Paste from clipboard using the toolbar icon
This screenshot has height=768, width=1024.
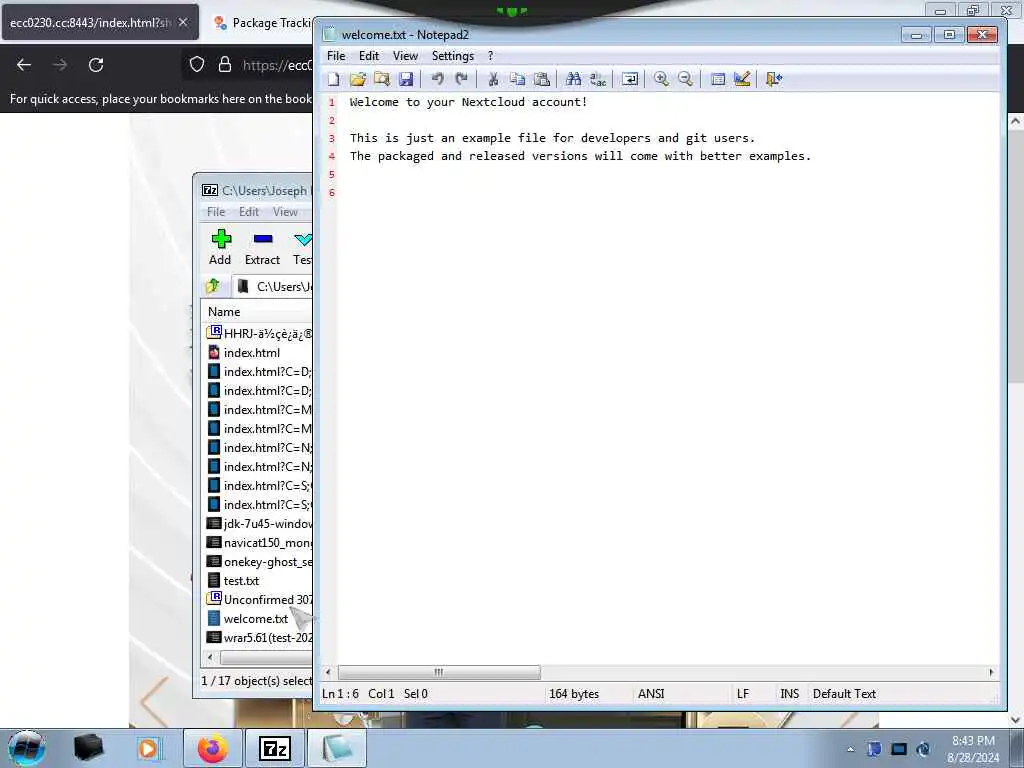pyautogui.click(x=541, y=80)
